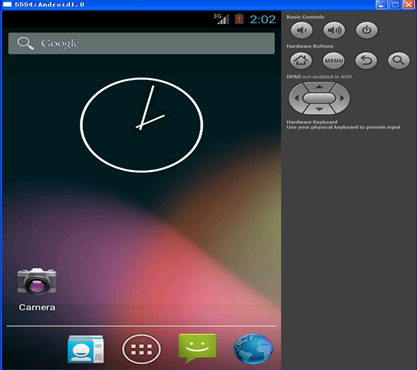417x370 pixels.
Task: Launch the Browser globe icon
Action: (x=253, y=349)
